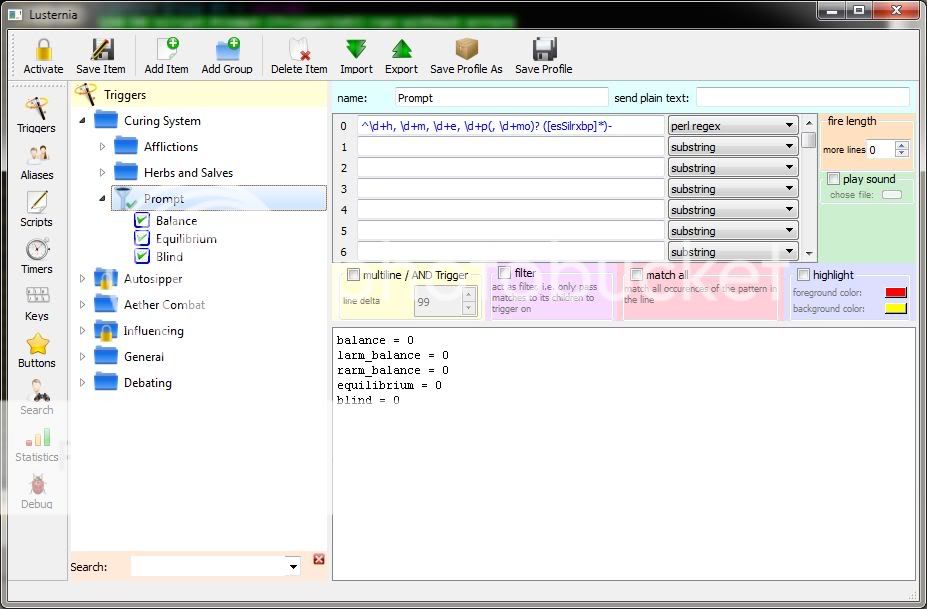Expand the Herbs and Salves group

(x=102, y=173)
